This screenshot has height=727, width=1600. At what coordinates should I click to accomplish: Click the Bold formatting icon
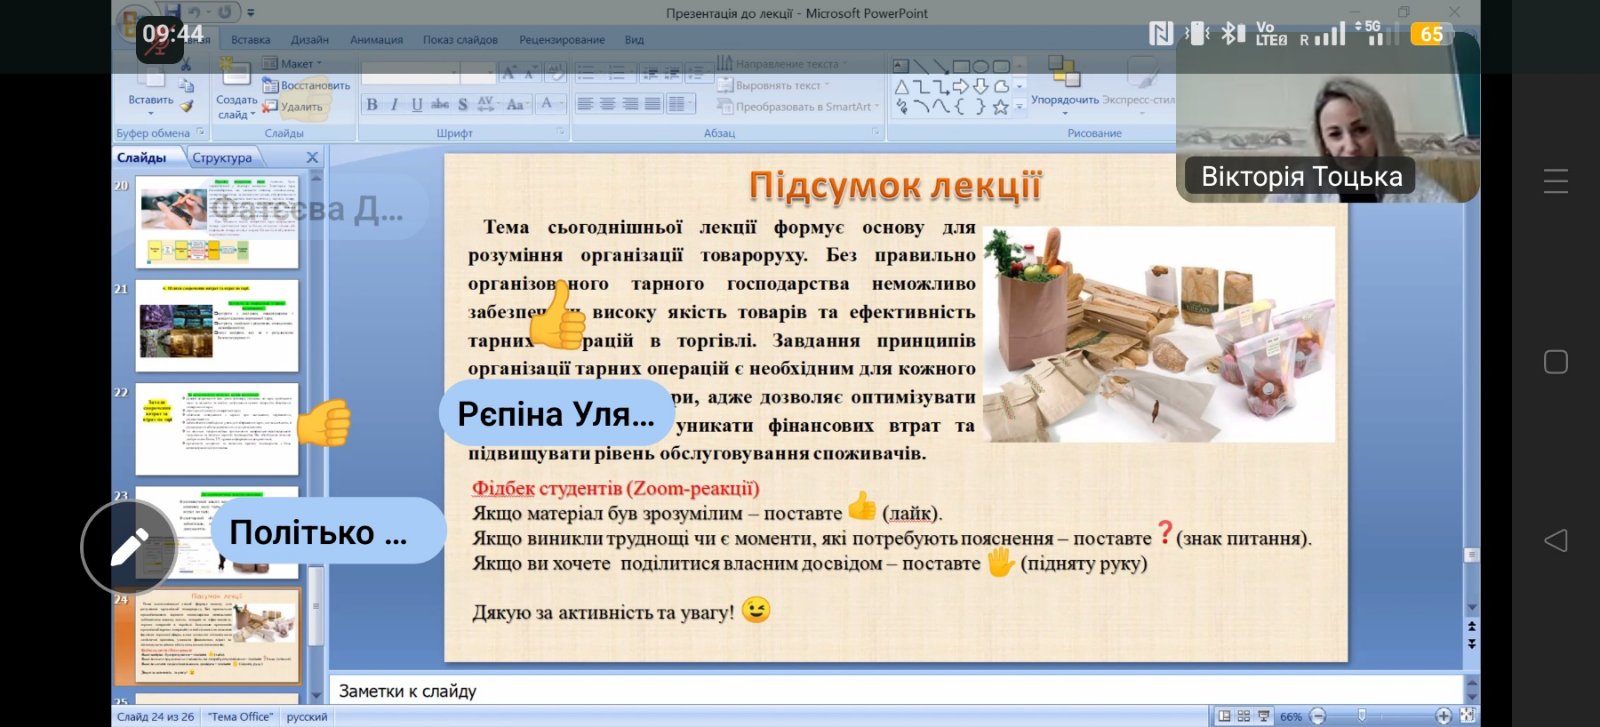pyautogui.click(x=372, y=104)
